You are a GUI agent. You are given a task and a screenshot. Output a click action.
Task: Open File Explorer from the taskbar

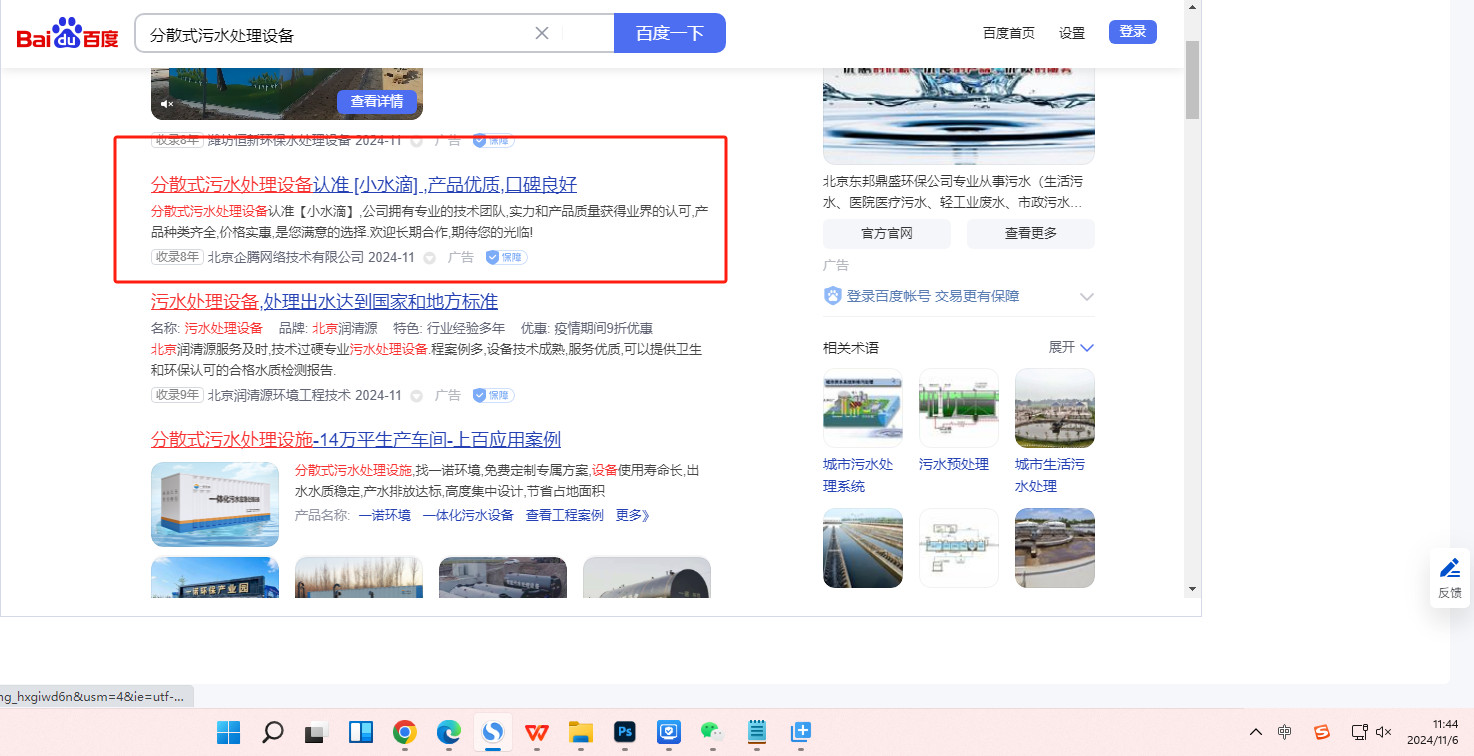click(581, 733)
